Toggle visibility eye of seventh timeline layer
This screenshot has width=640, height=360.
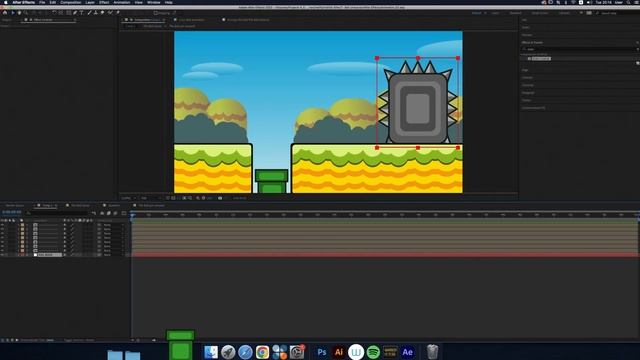tap(2, 250)
